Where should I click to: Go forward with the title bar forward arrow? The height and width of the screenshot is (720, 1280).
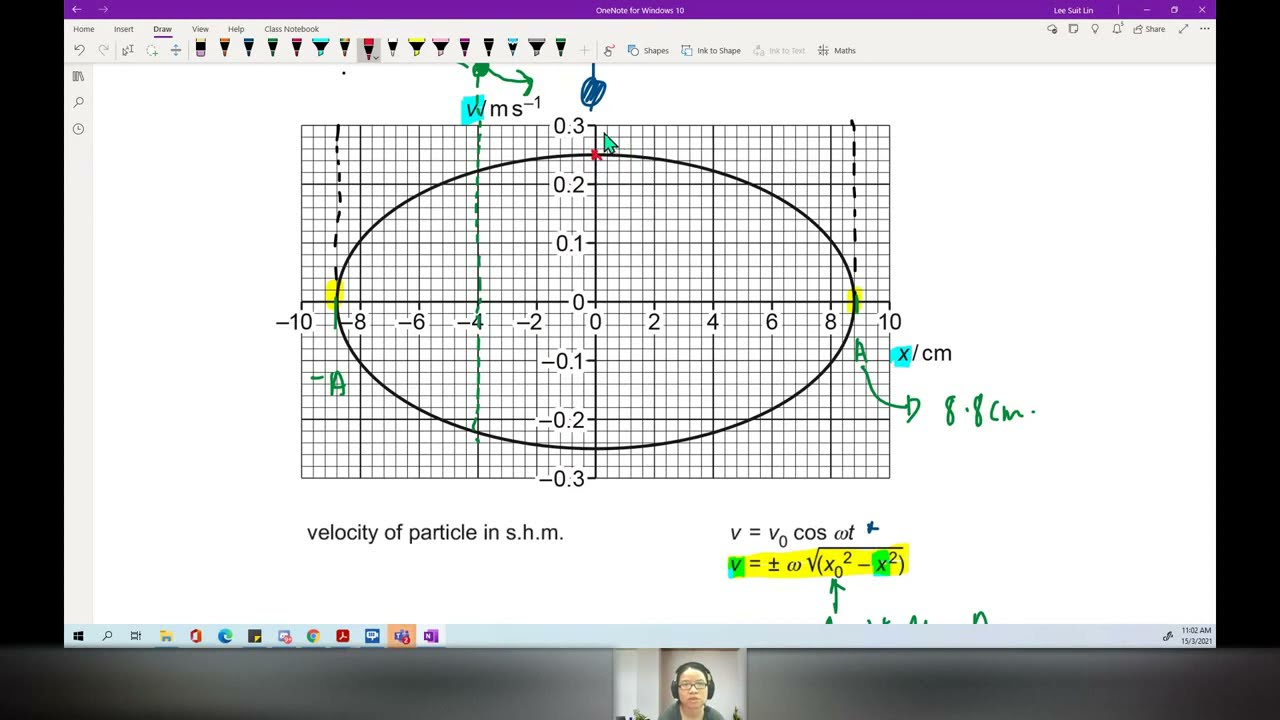click(103, 10)
